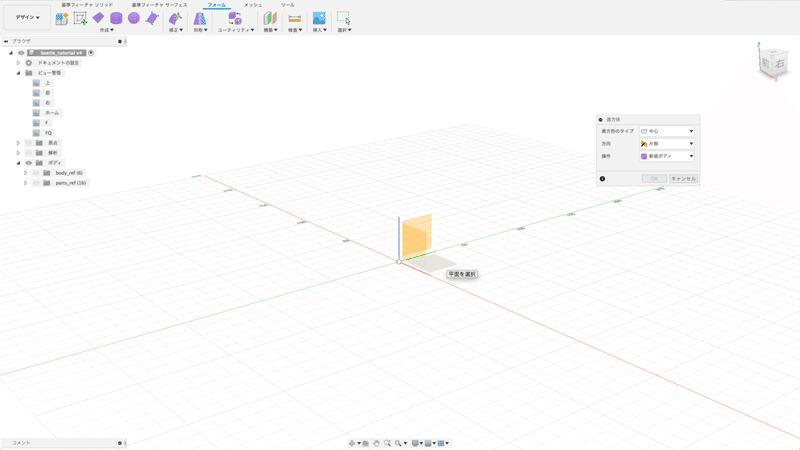The height and width of the screenshot is (450, 800).
Task: Click the Browser panel options dot
Action: (x=120, y=41)
